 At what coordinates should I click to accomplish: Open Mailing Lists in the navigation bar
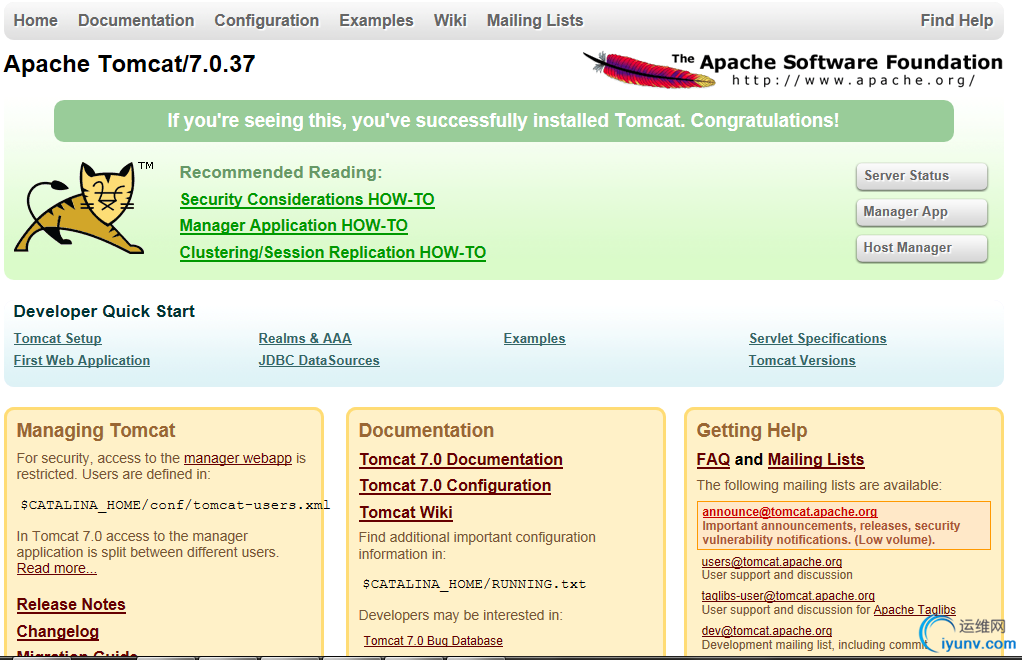[535, 20]
